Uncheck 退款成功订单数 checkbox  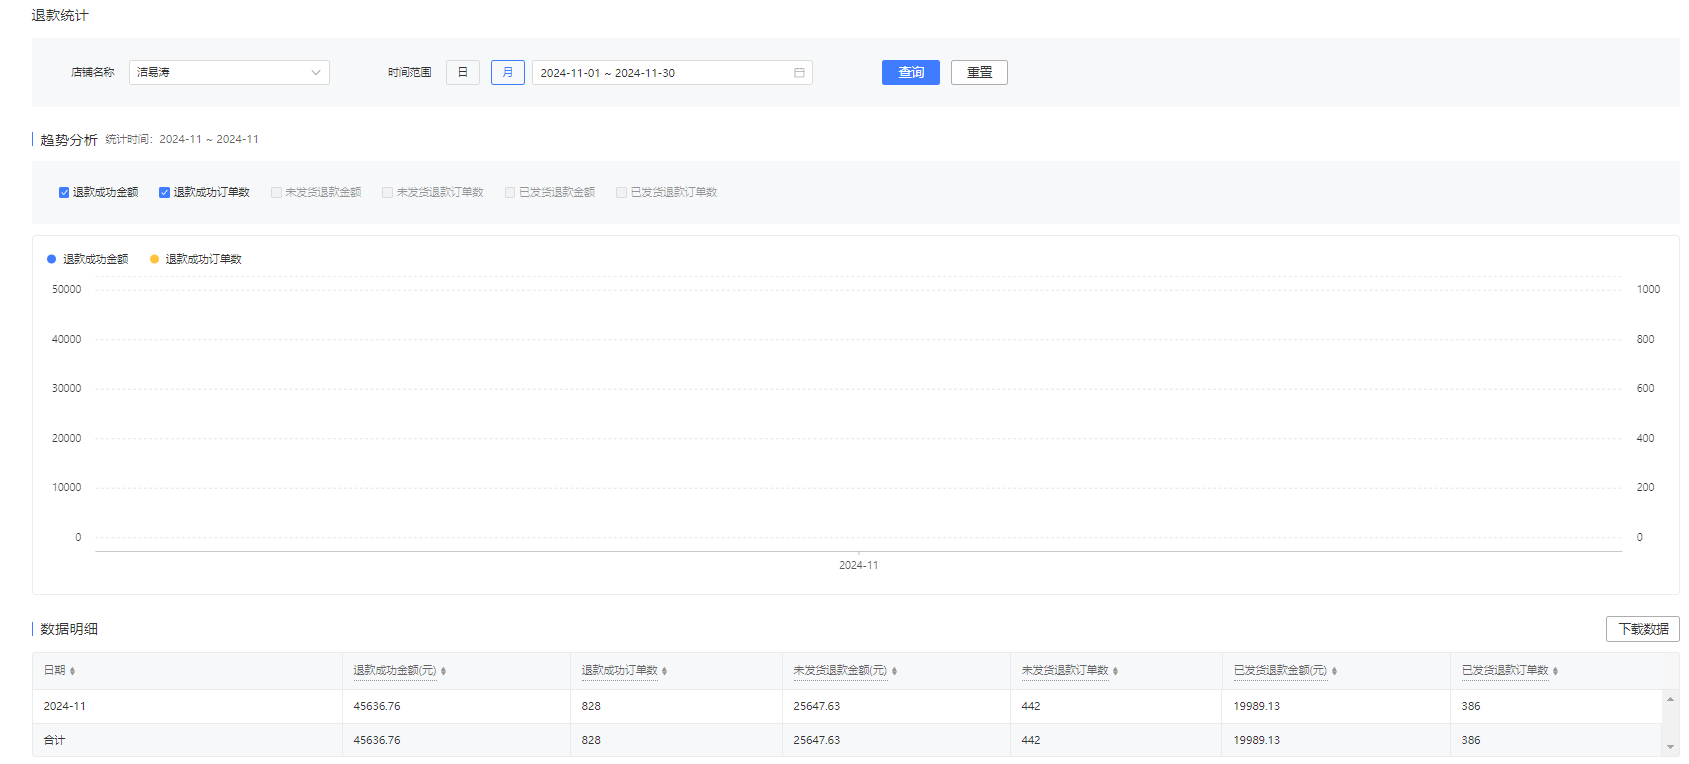(165, 192)
